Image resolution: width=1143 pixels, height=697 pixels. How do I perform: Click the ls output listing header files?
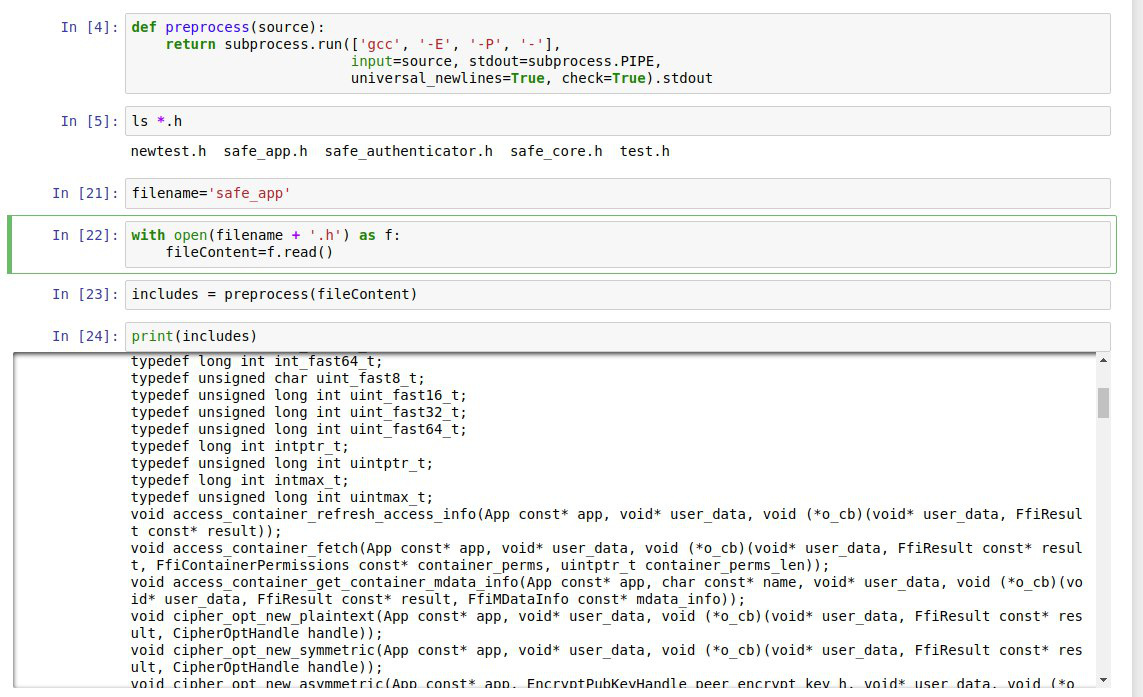(399, 152)
